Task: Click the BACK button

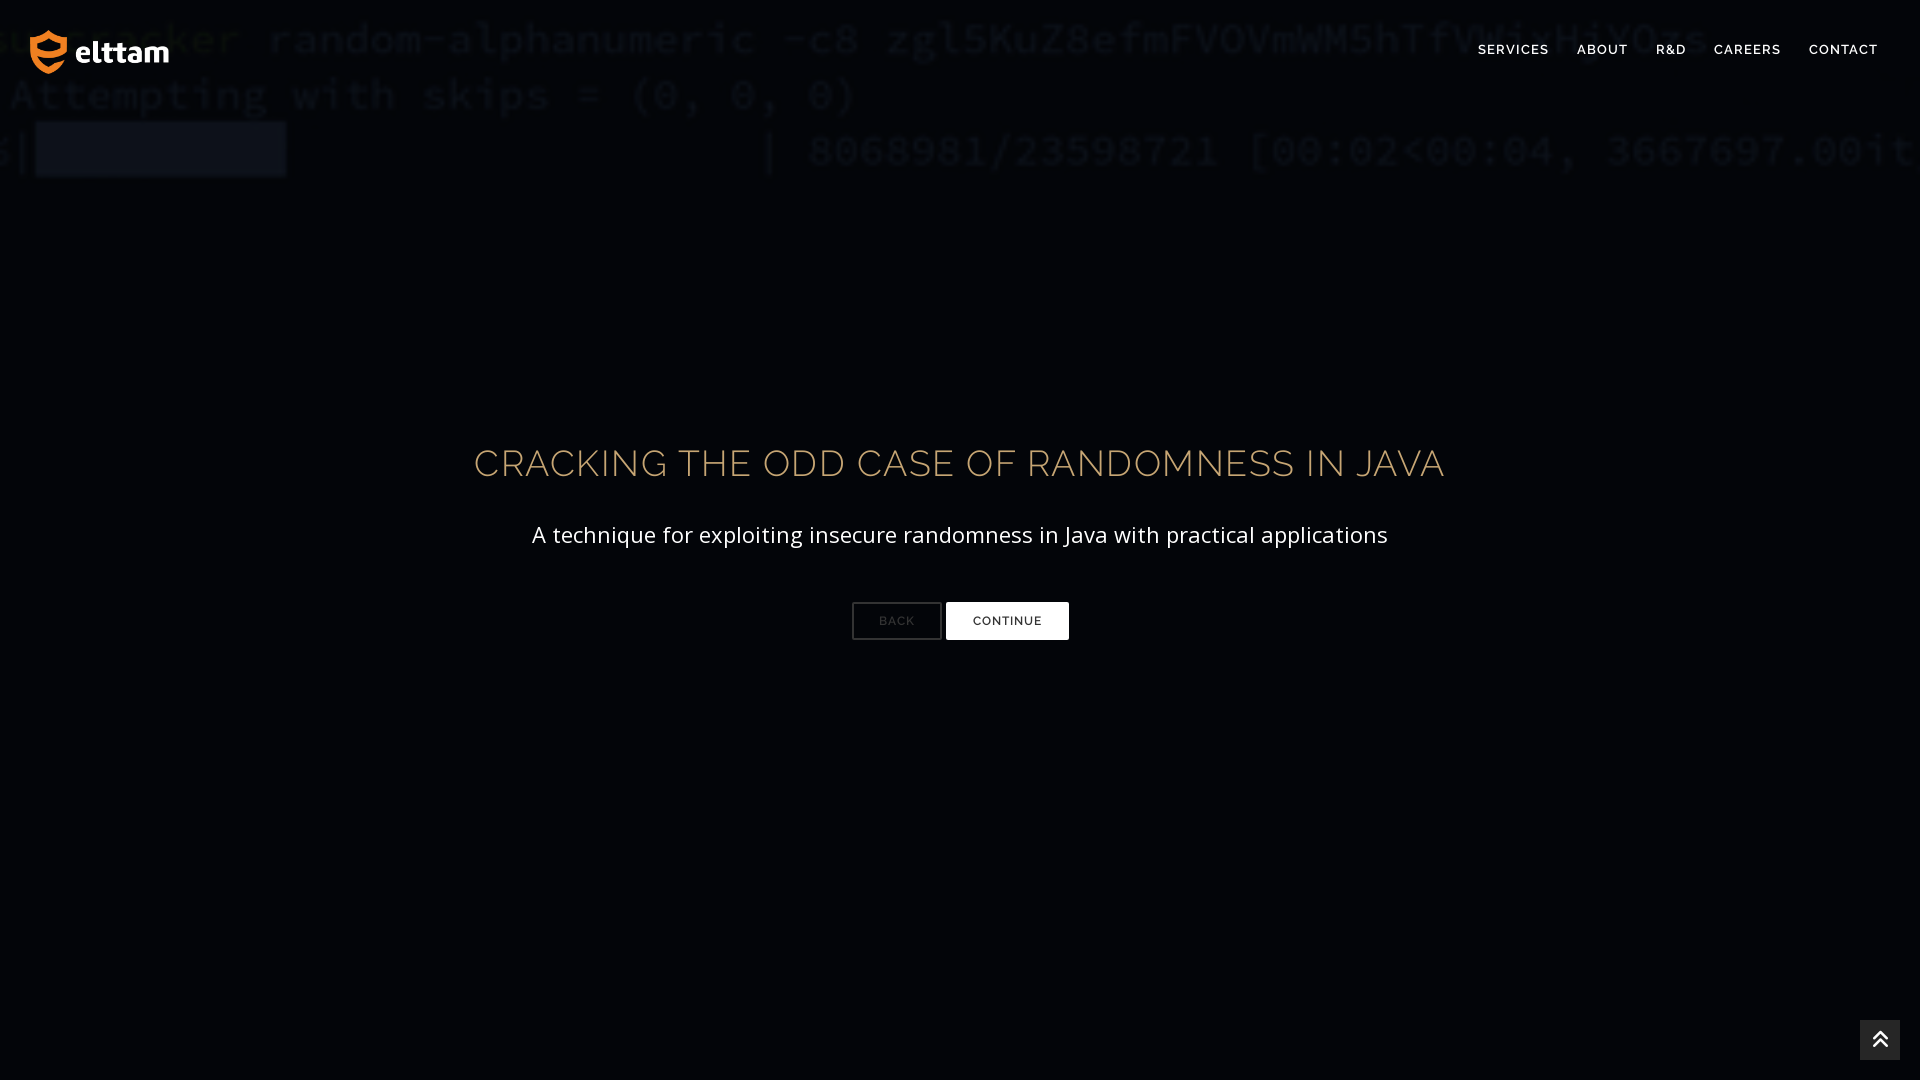Action: pos(897,620)
